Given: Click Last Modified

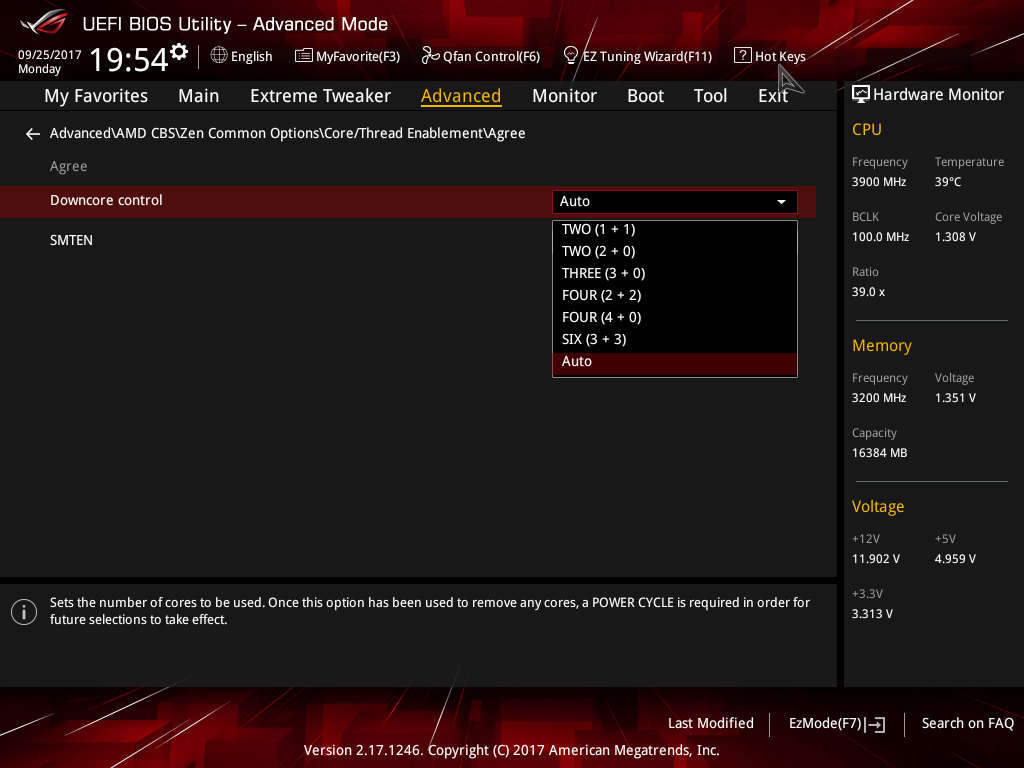Looking at the screenshot, I should coord(711,724).
